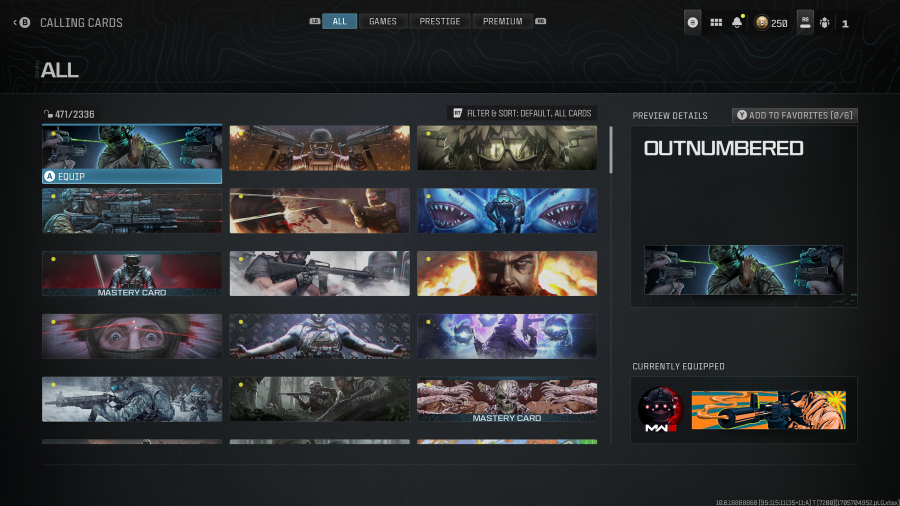The image size is (900, 506).
Task: Switch to the PRESTIGE tab
Action: pyautogui.click(x=440, y=21)
